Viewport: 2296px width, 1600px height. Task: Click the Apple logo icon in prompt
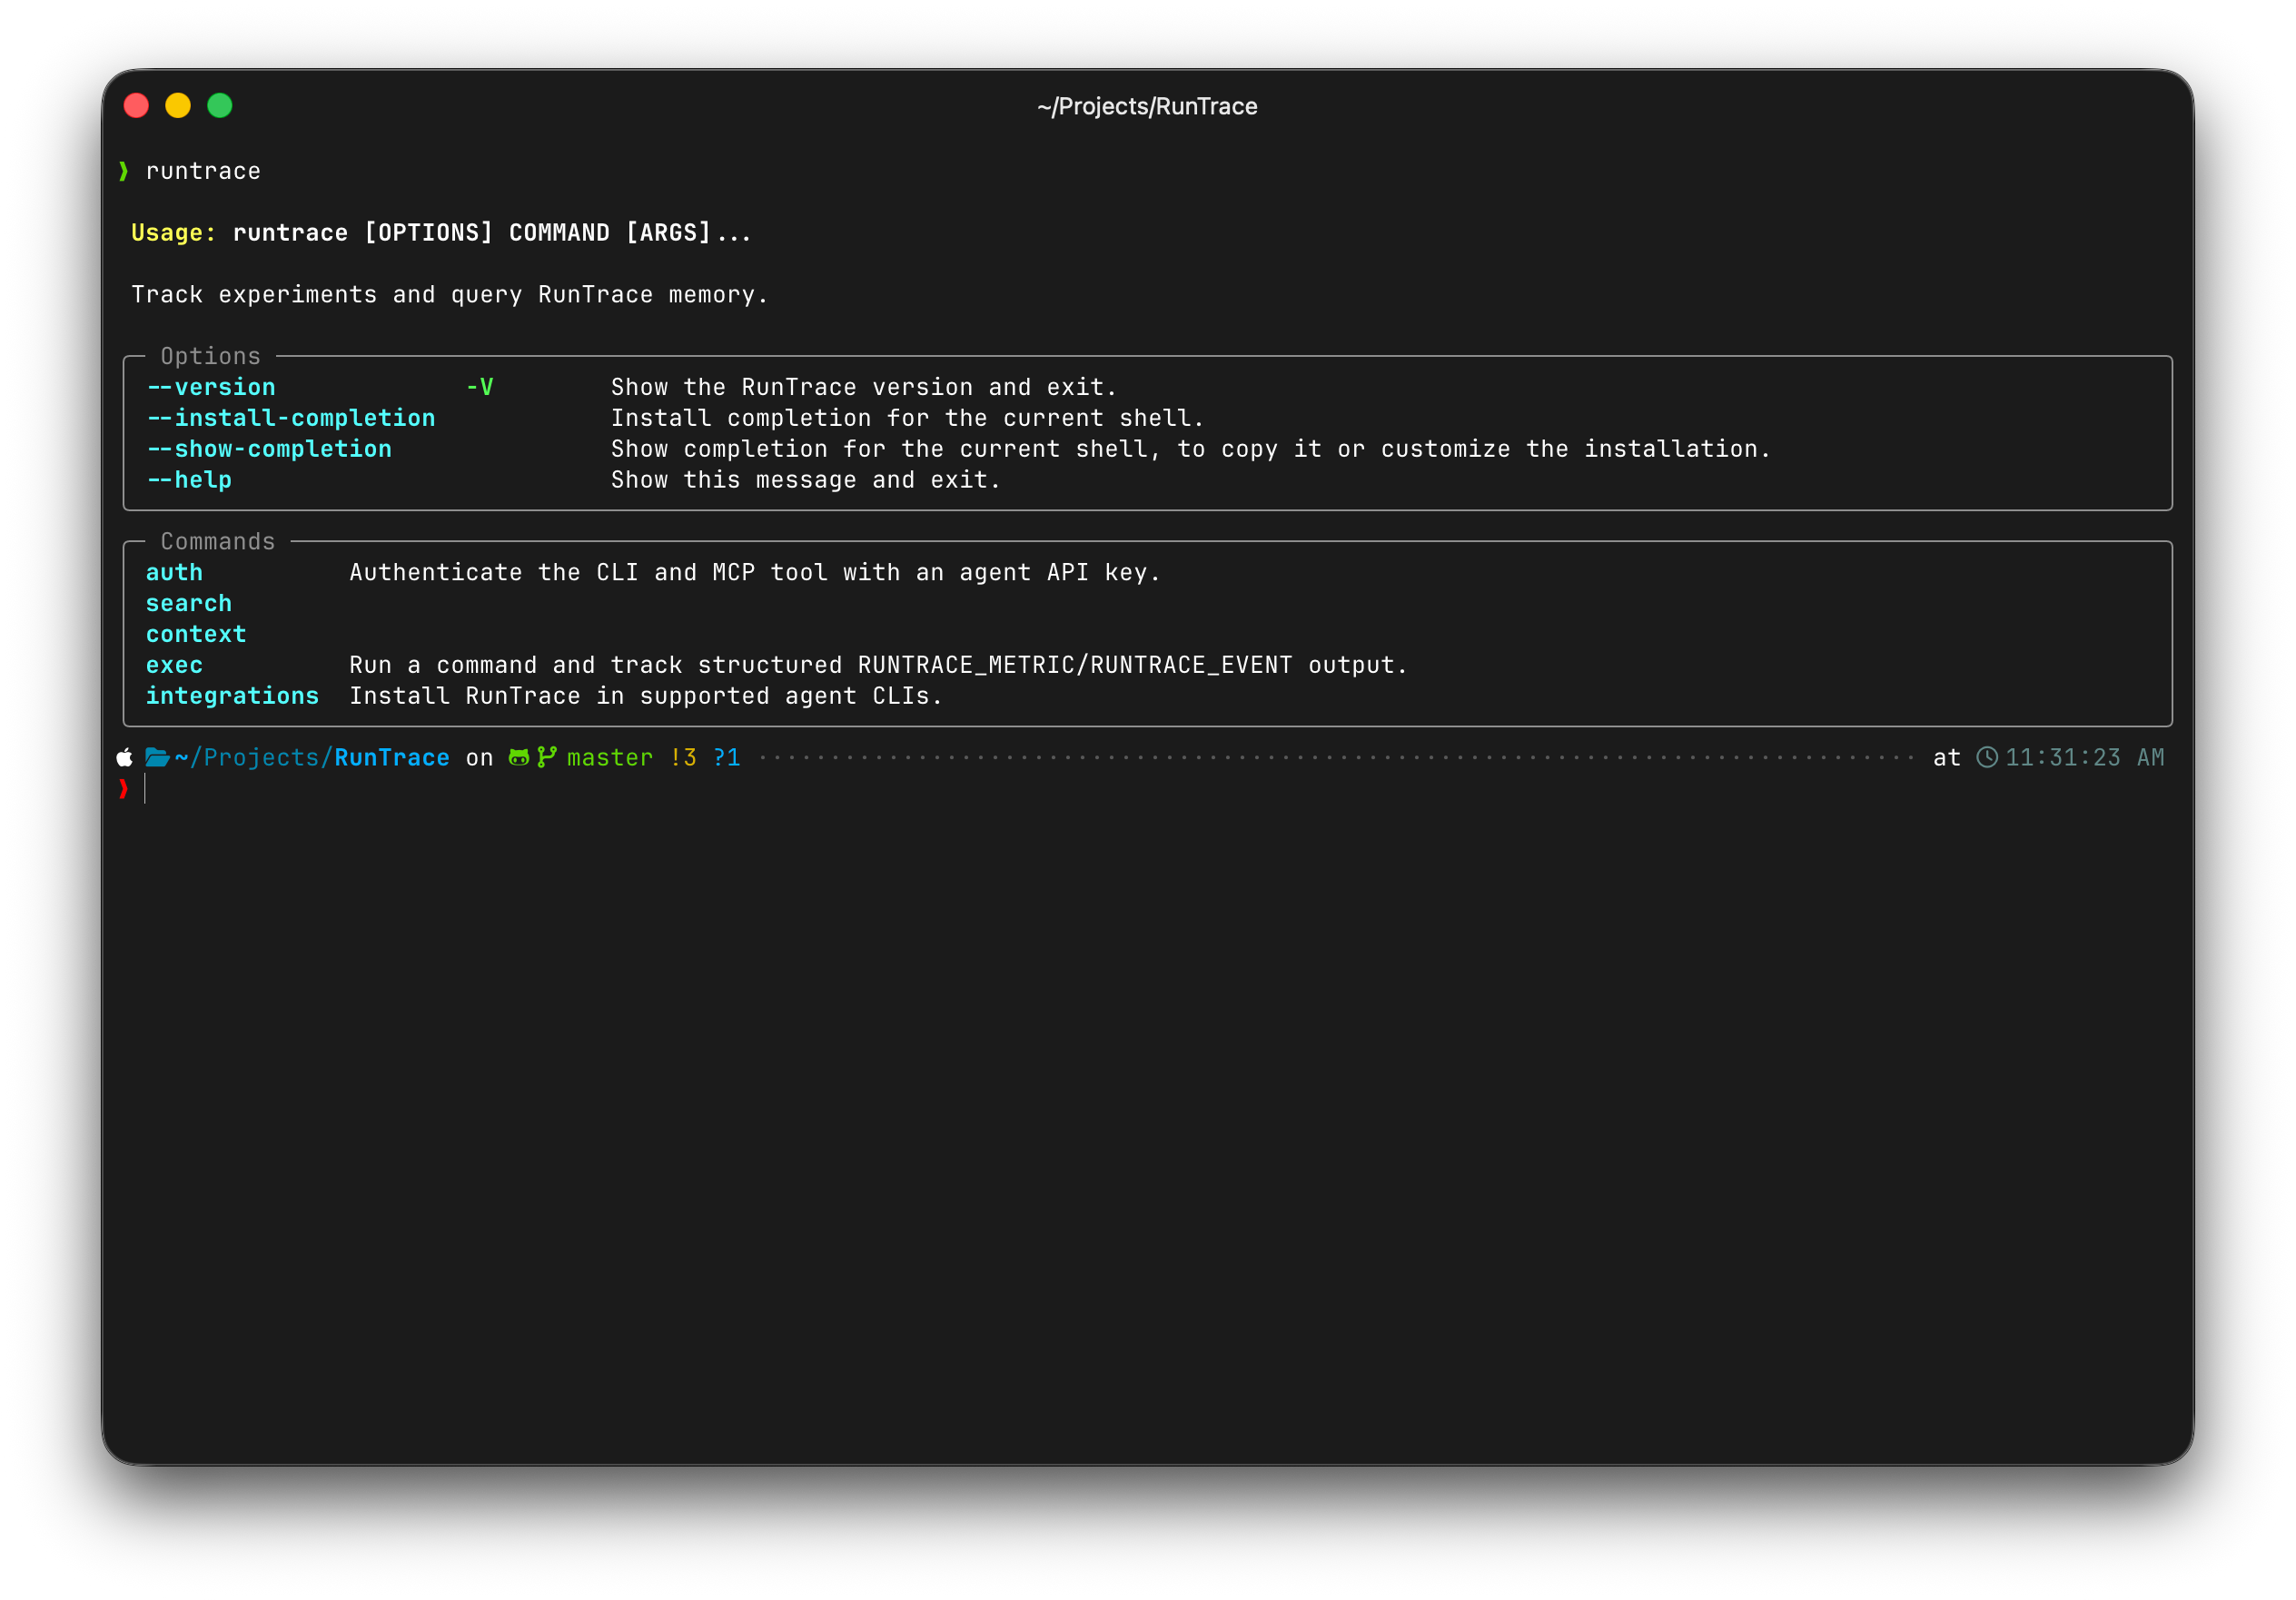coord(124,757)
